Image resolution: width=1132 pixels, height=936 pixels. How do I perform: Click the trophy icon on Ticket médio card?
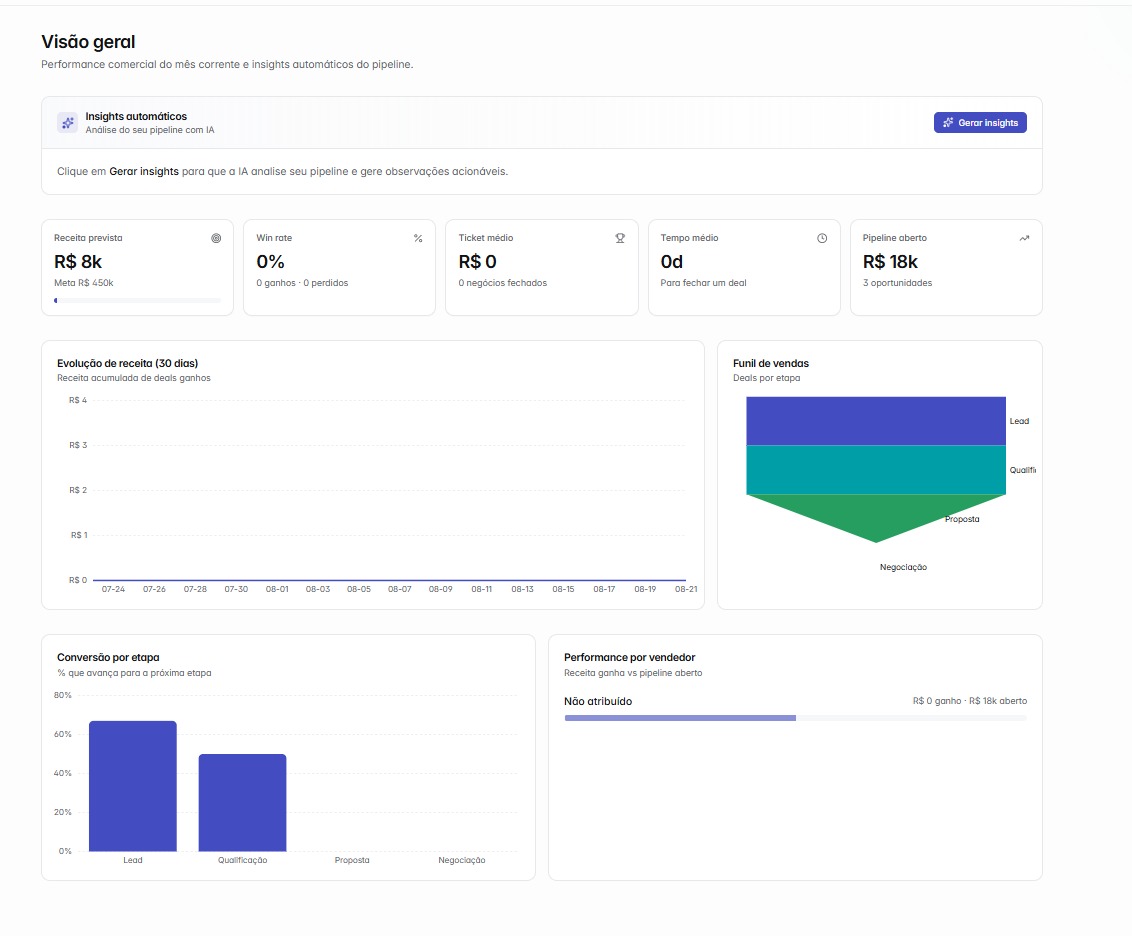620,238
